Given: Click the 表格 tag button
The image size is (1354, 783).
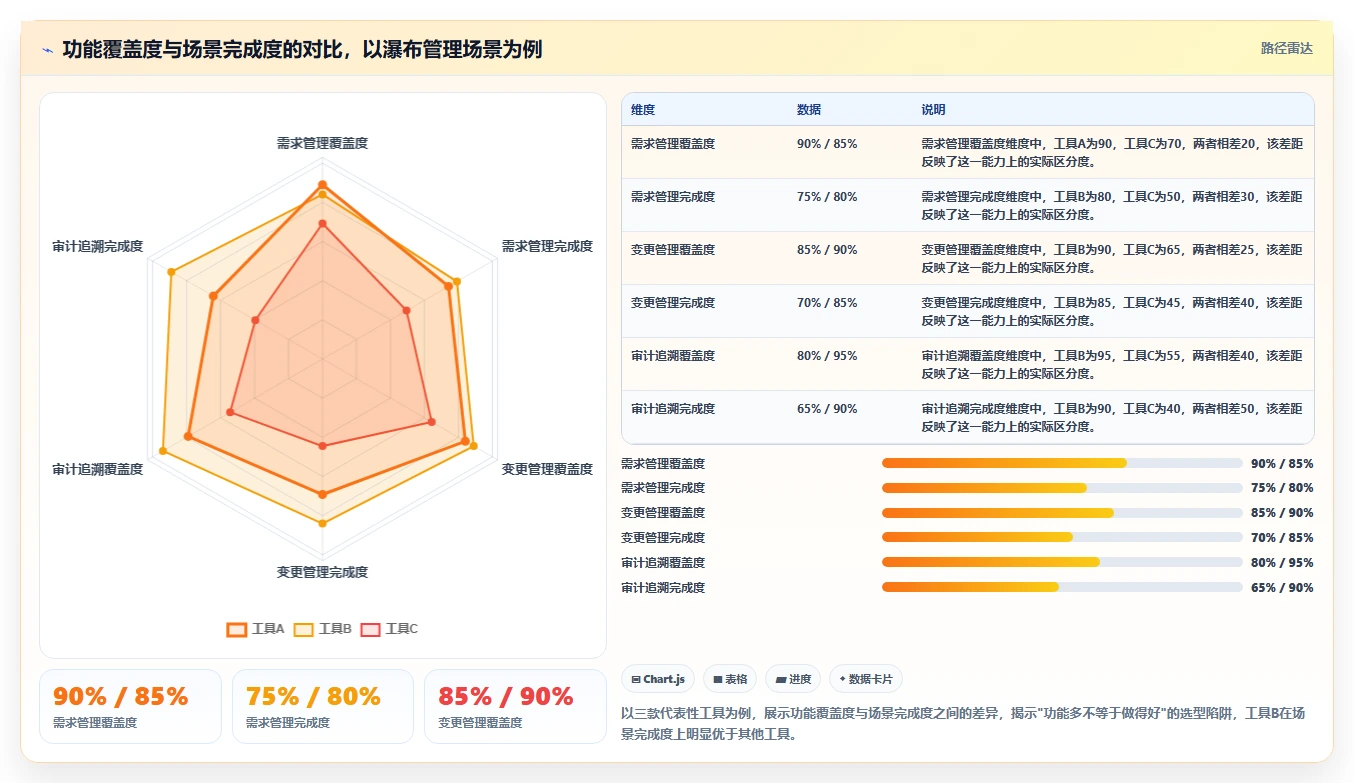Looking at the screenshot, I should pyautogui.click(x=730, y=679).
